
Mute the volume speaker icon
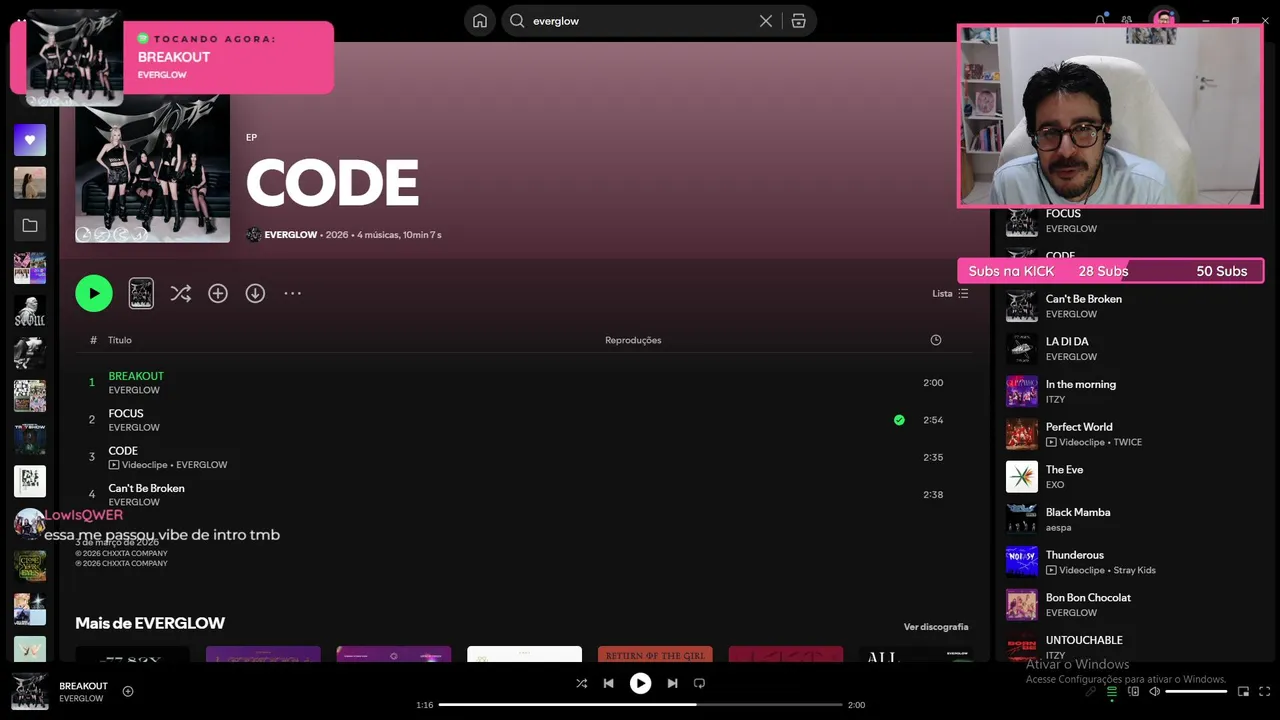1154,691
